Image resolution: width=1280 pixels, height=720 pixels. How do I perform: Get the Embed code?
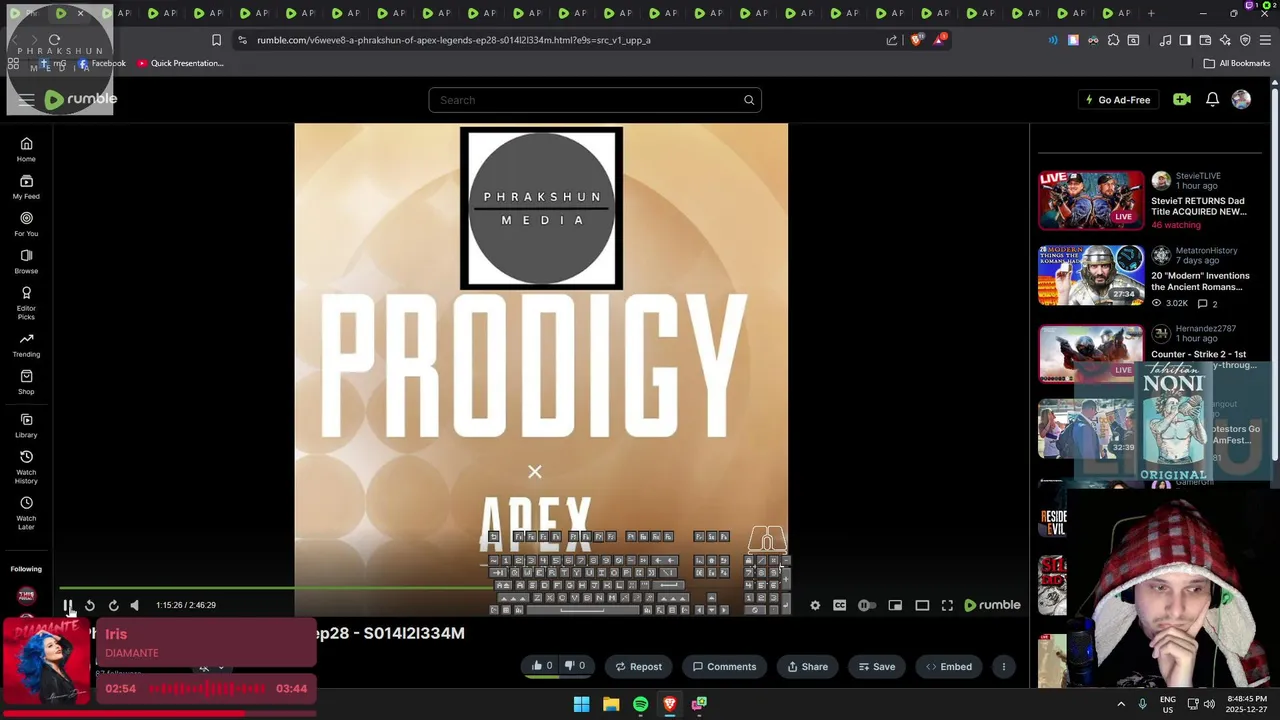point(948,667)
